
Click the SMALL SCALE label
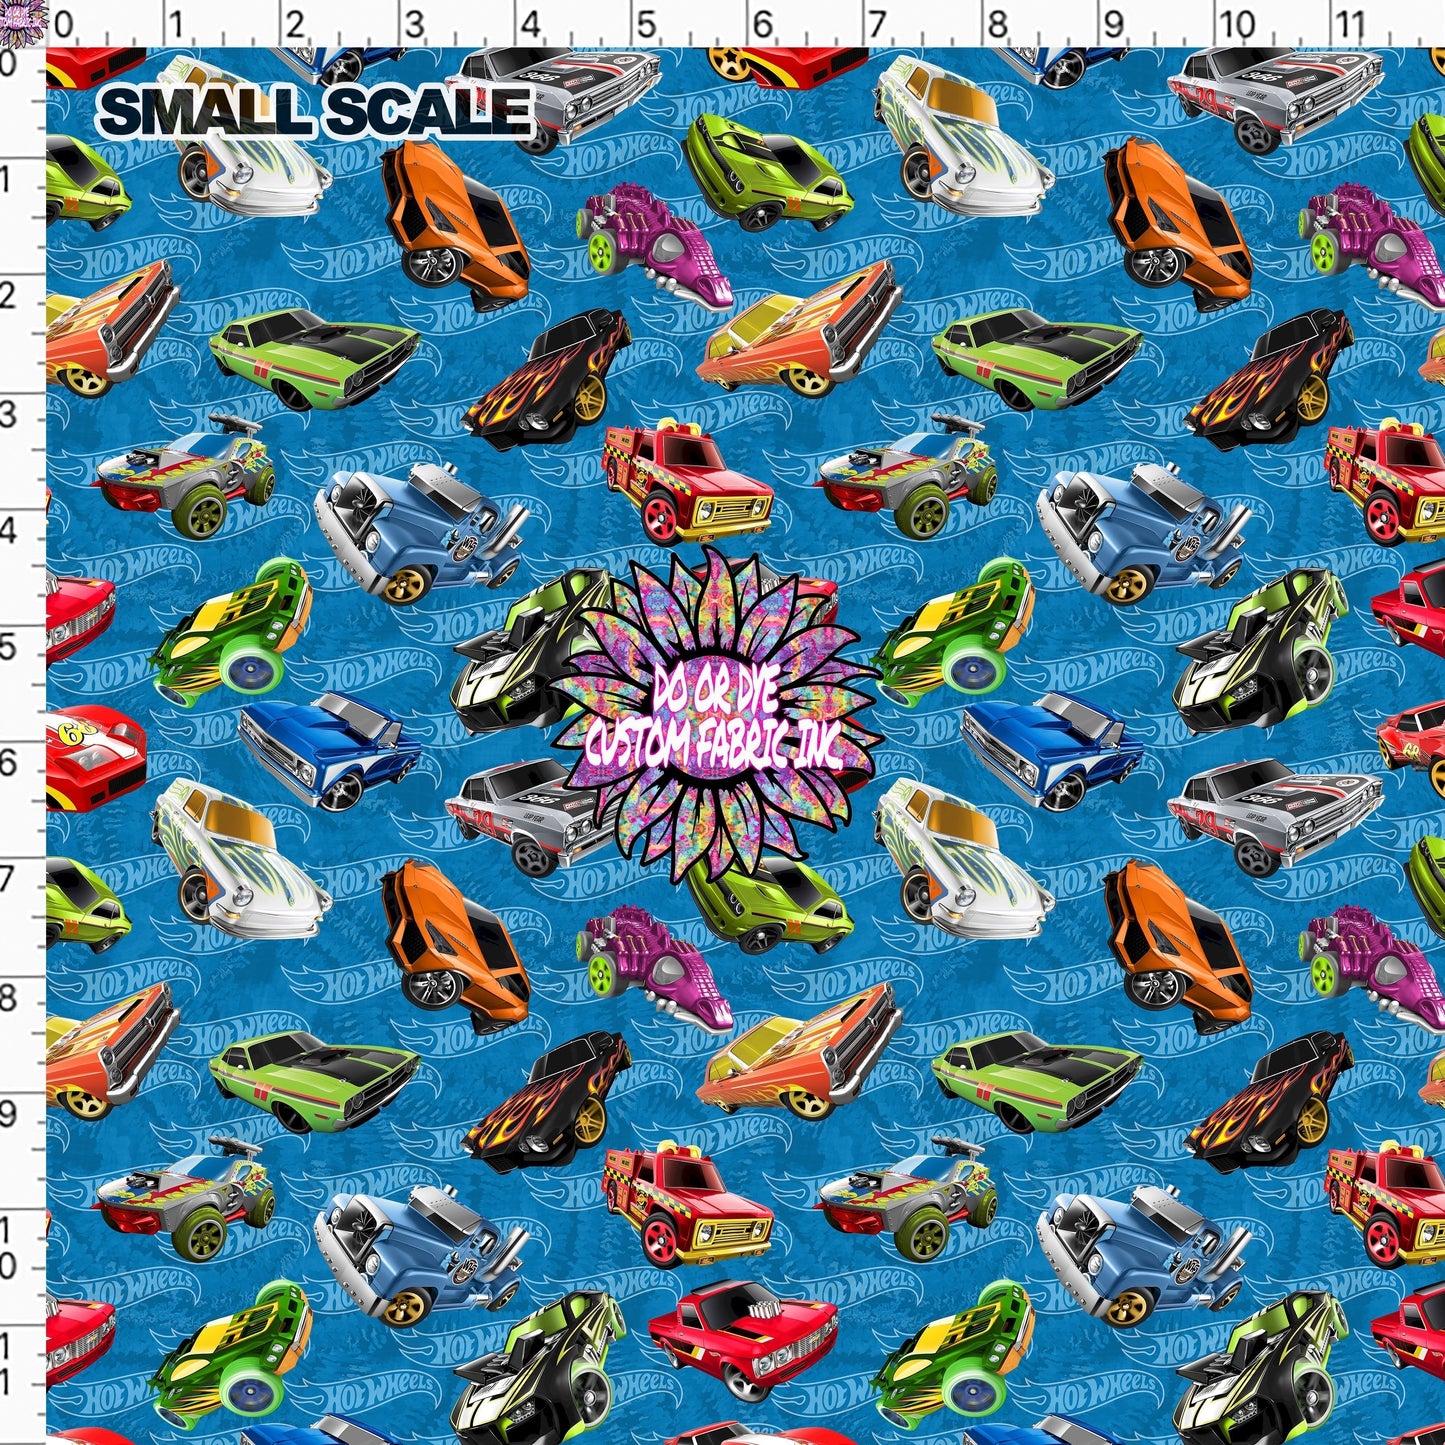(315, 110)
